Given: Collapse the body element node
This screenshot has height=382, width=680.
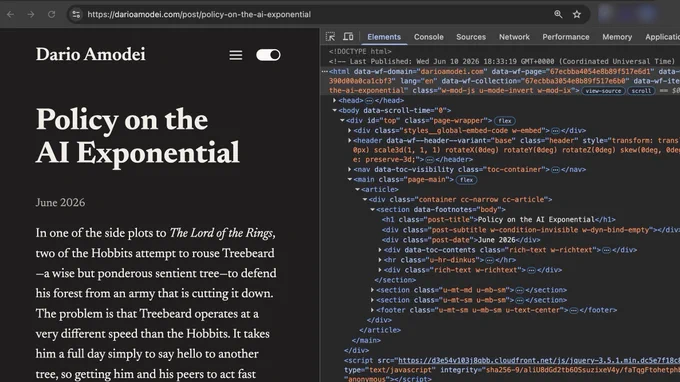Looking at the screenshot, I should point(334,111).
